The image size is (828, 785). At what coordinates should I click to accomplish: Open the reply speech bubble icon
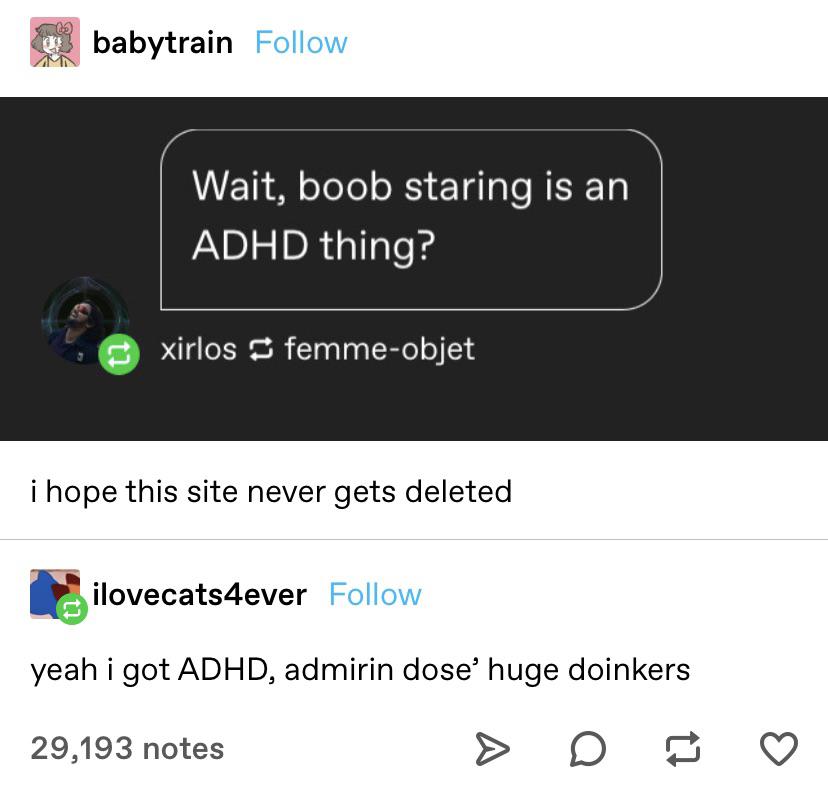point(588,748)
